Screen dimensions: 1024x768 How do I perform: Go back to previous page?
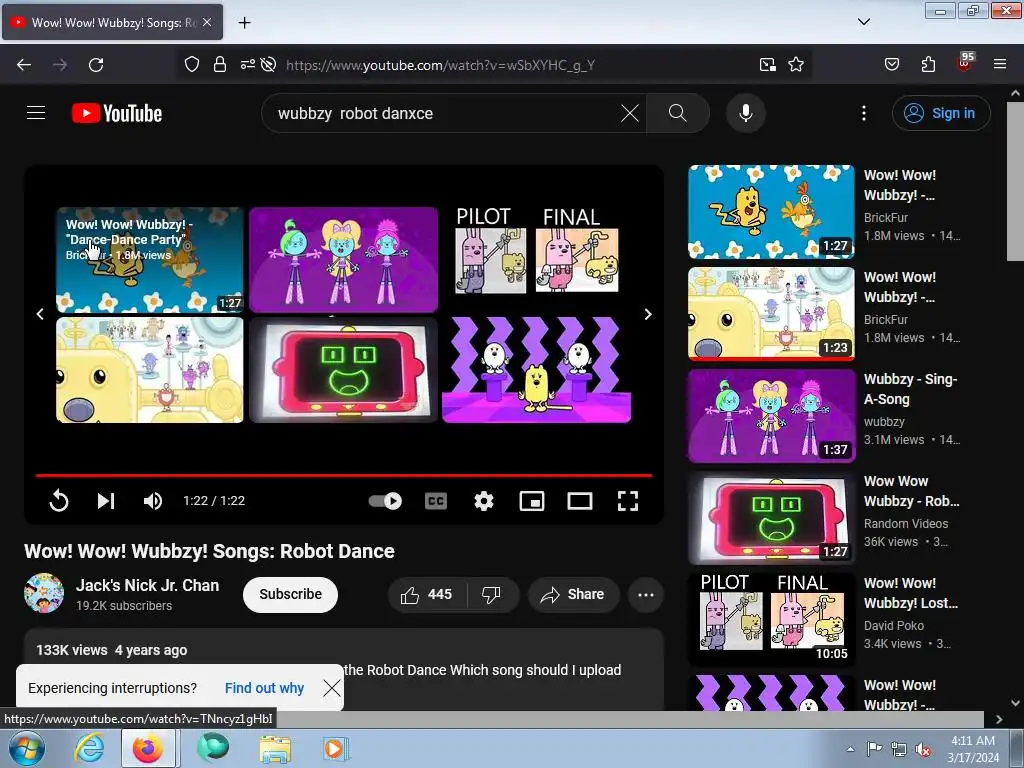tap(24, 65)
